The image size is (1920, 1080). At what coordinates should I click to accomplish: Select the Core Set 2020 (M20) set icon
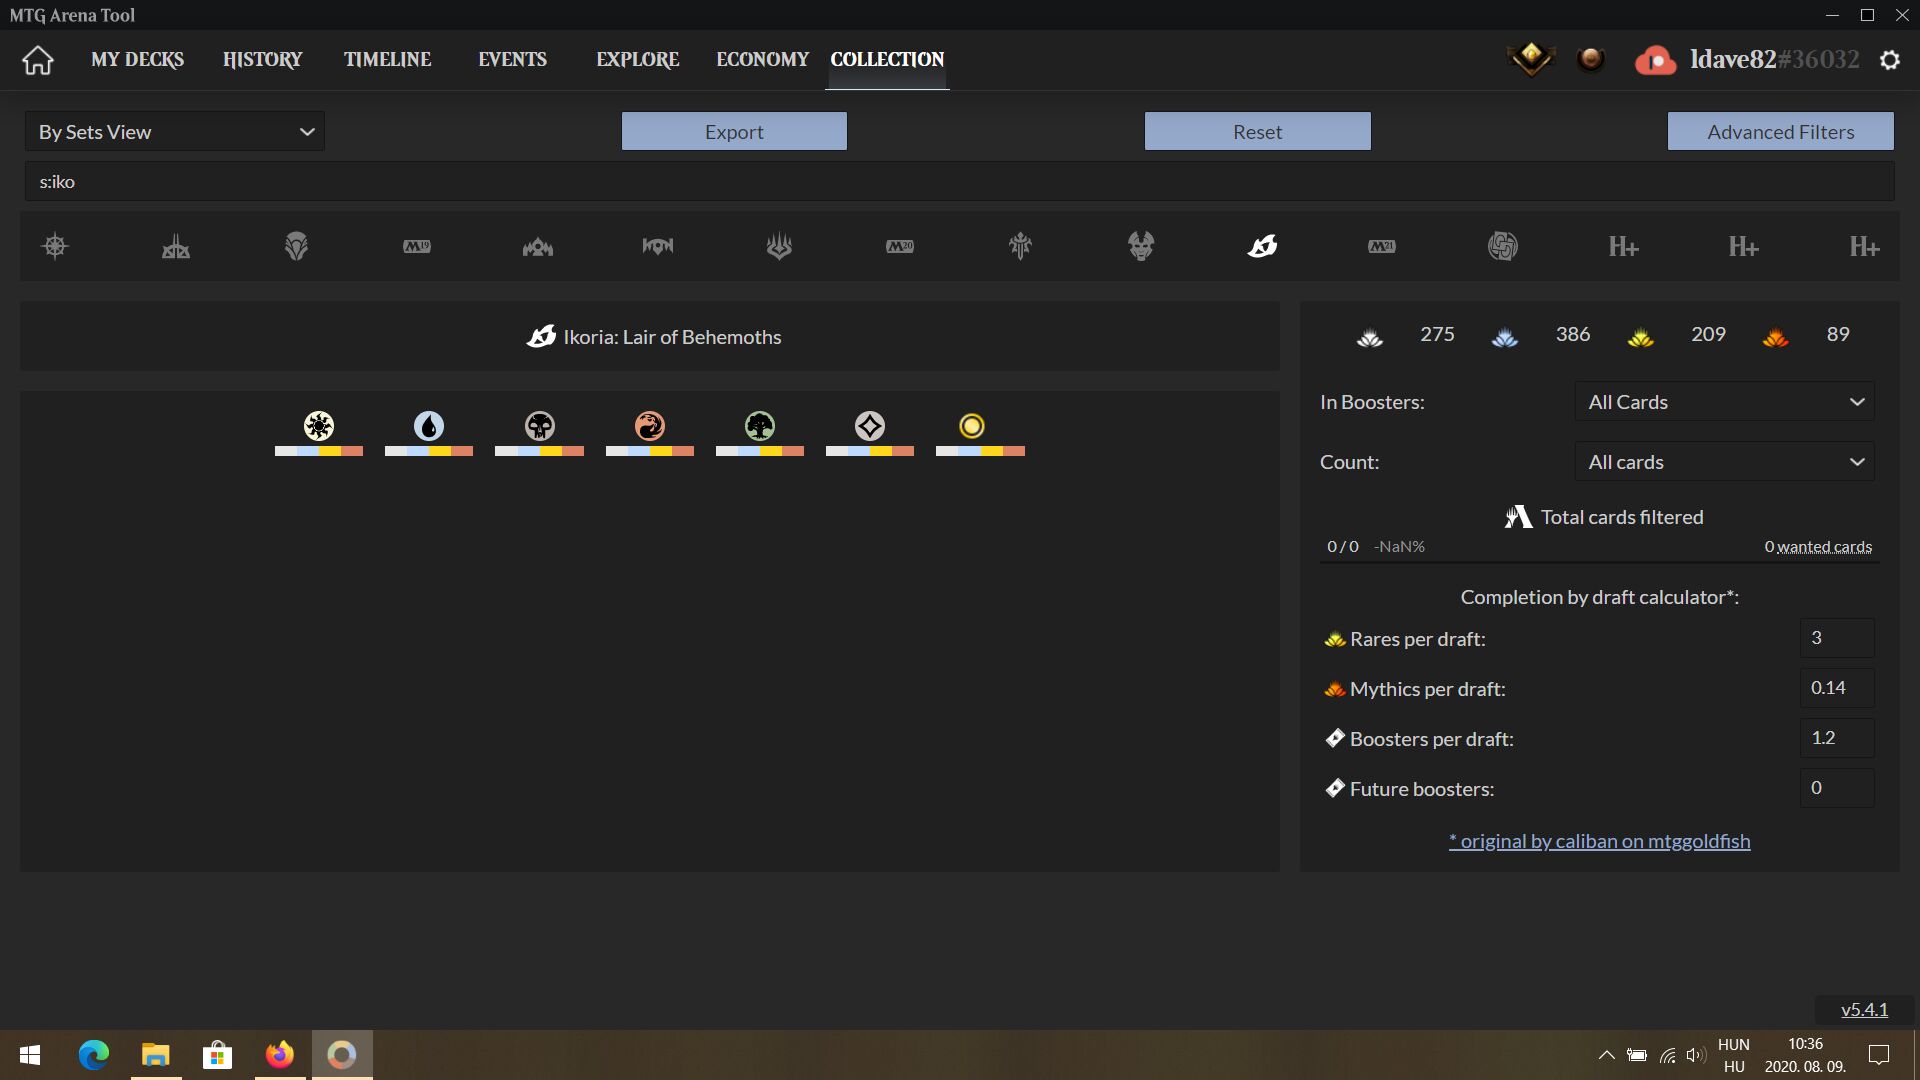pyautogui.click(x=899, y=246)
